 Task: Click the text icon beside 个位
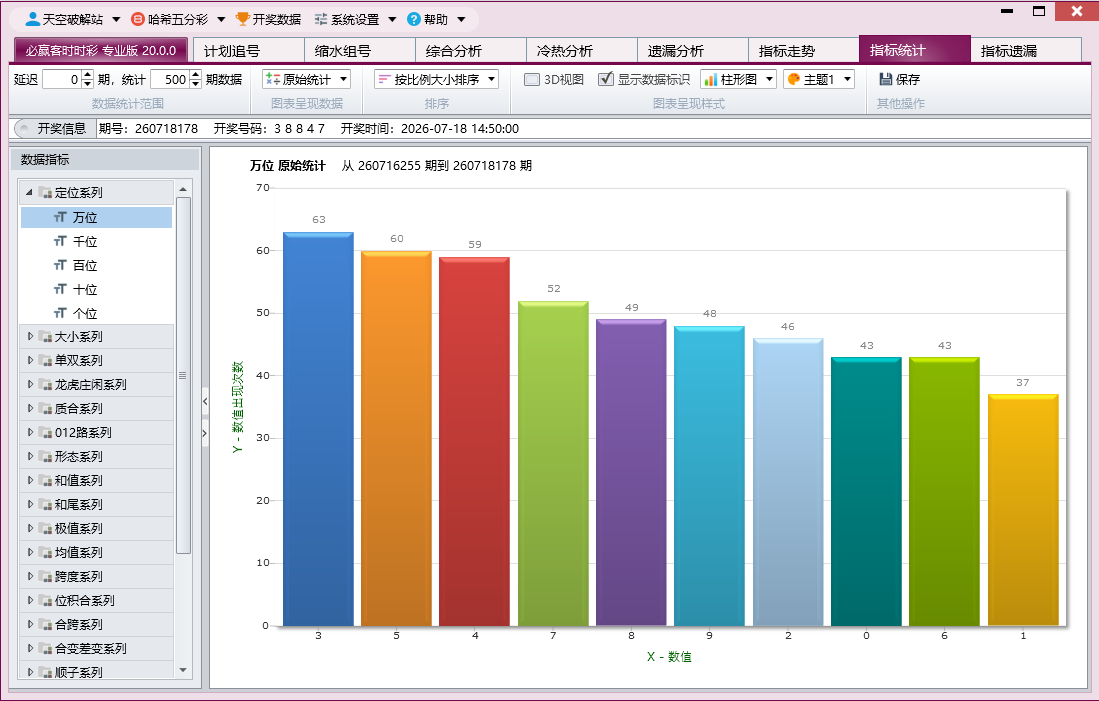[x=60, y=313]
